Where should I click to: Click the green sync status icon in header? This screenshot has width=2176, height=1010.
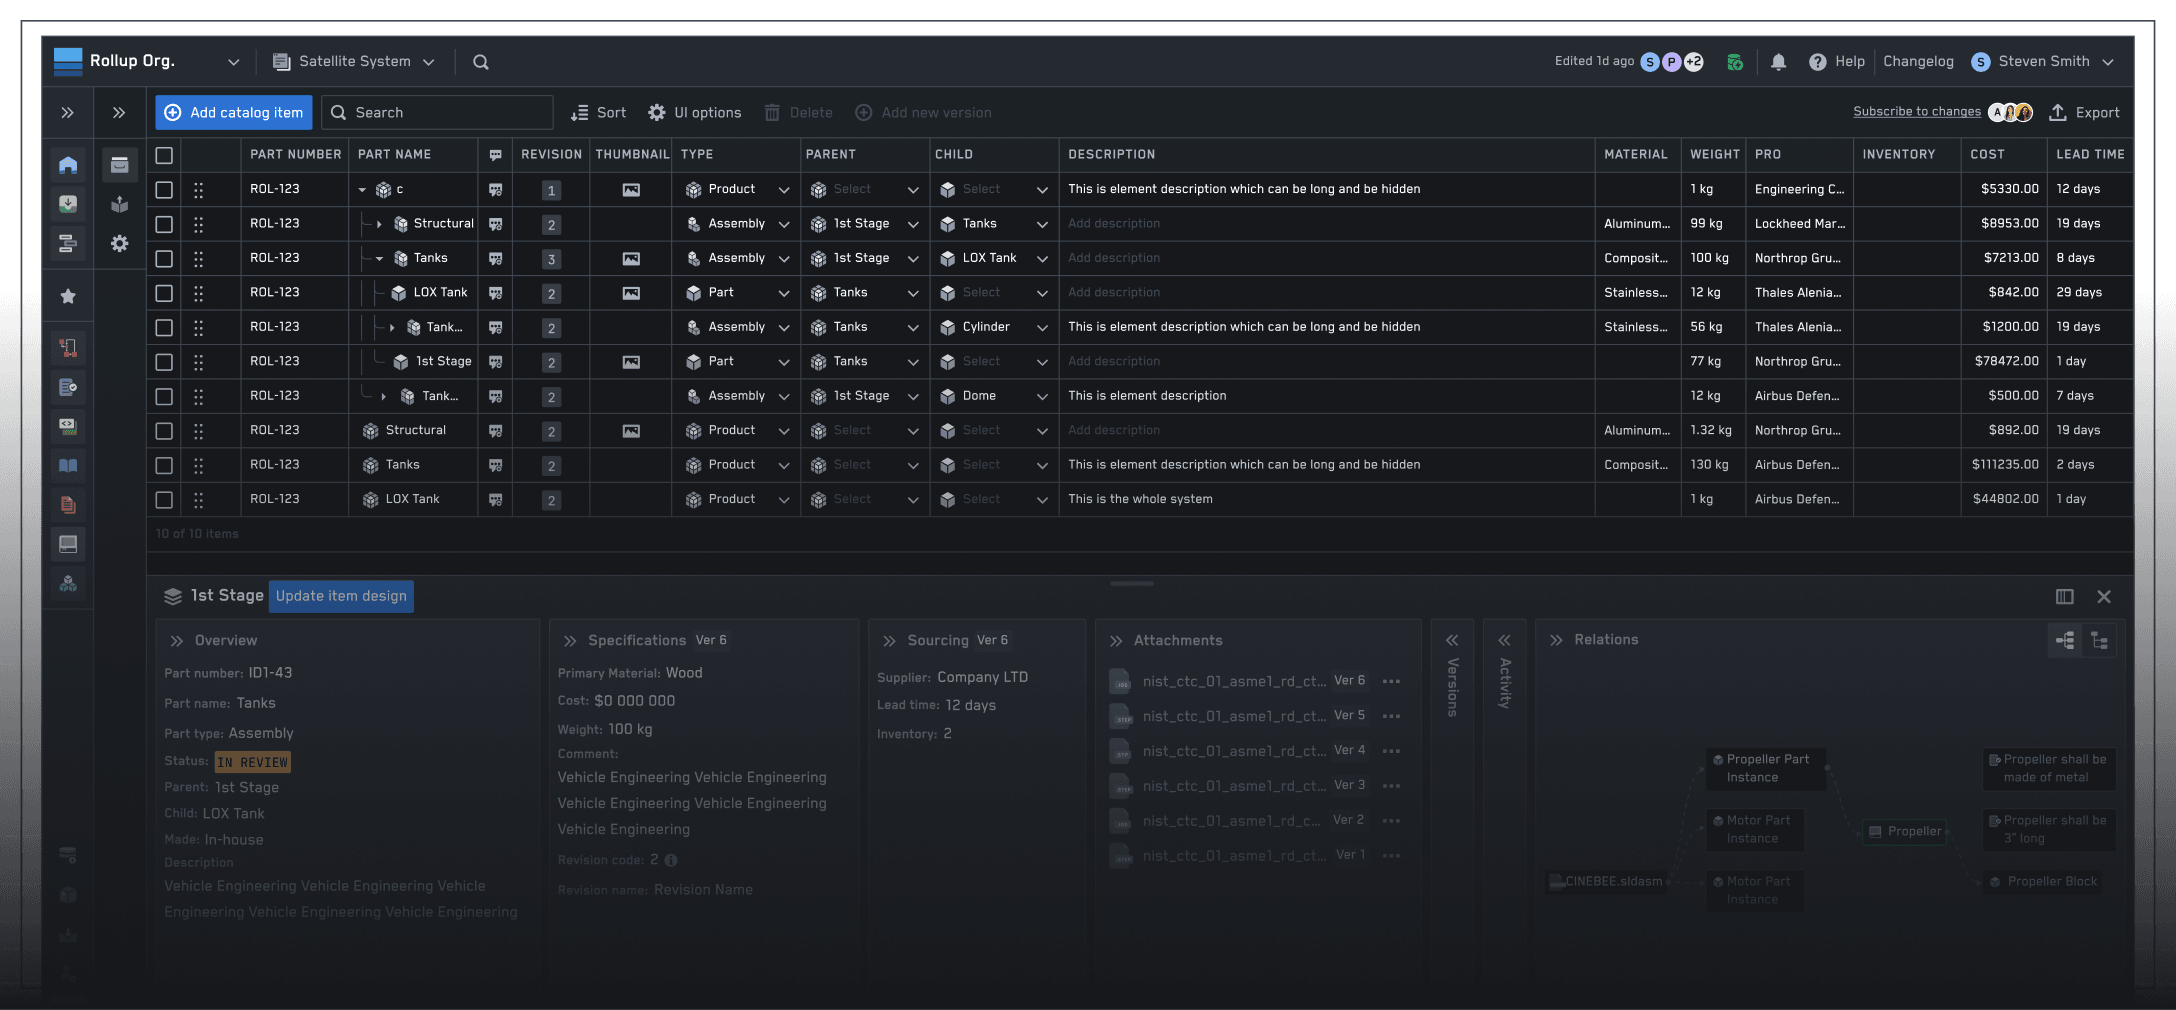[1735, 62]
